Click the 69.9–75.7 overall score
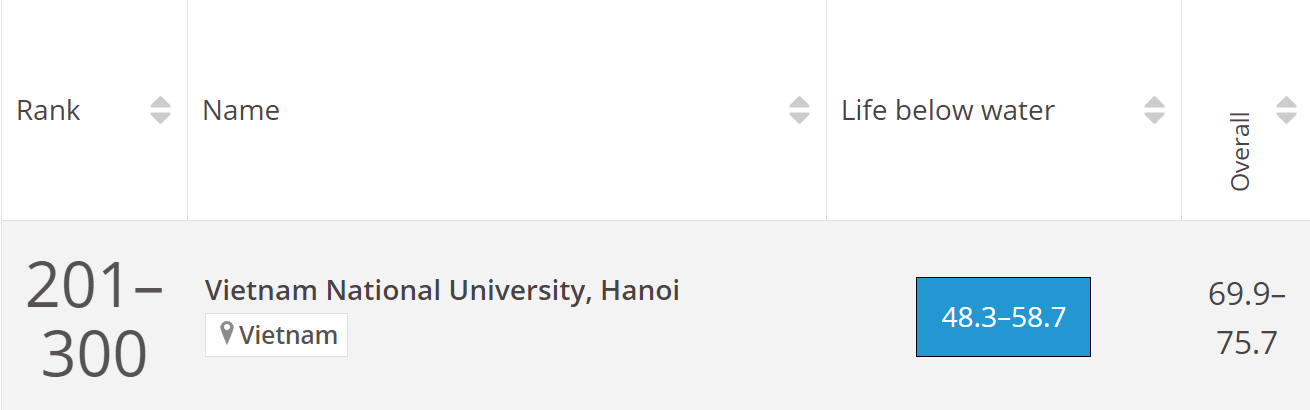Screen dimensions: 1310x410 1247,319
